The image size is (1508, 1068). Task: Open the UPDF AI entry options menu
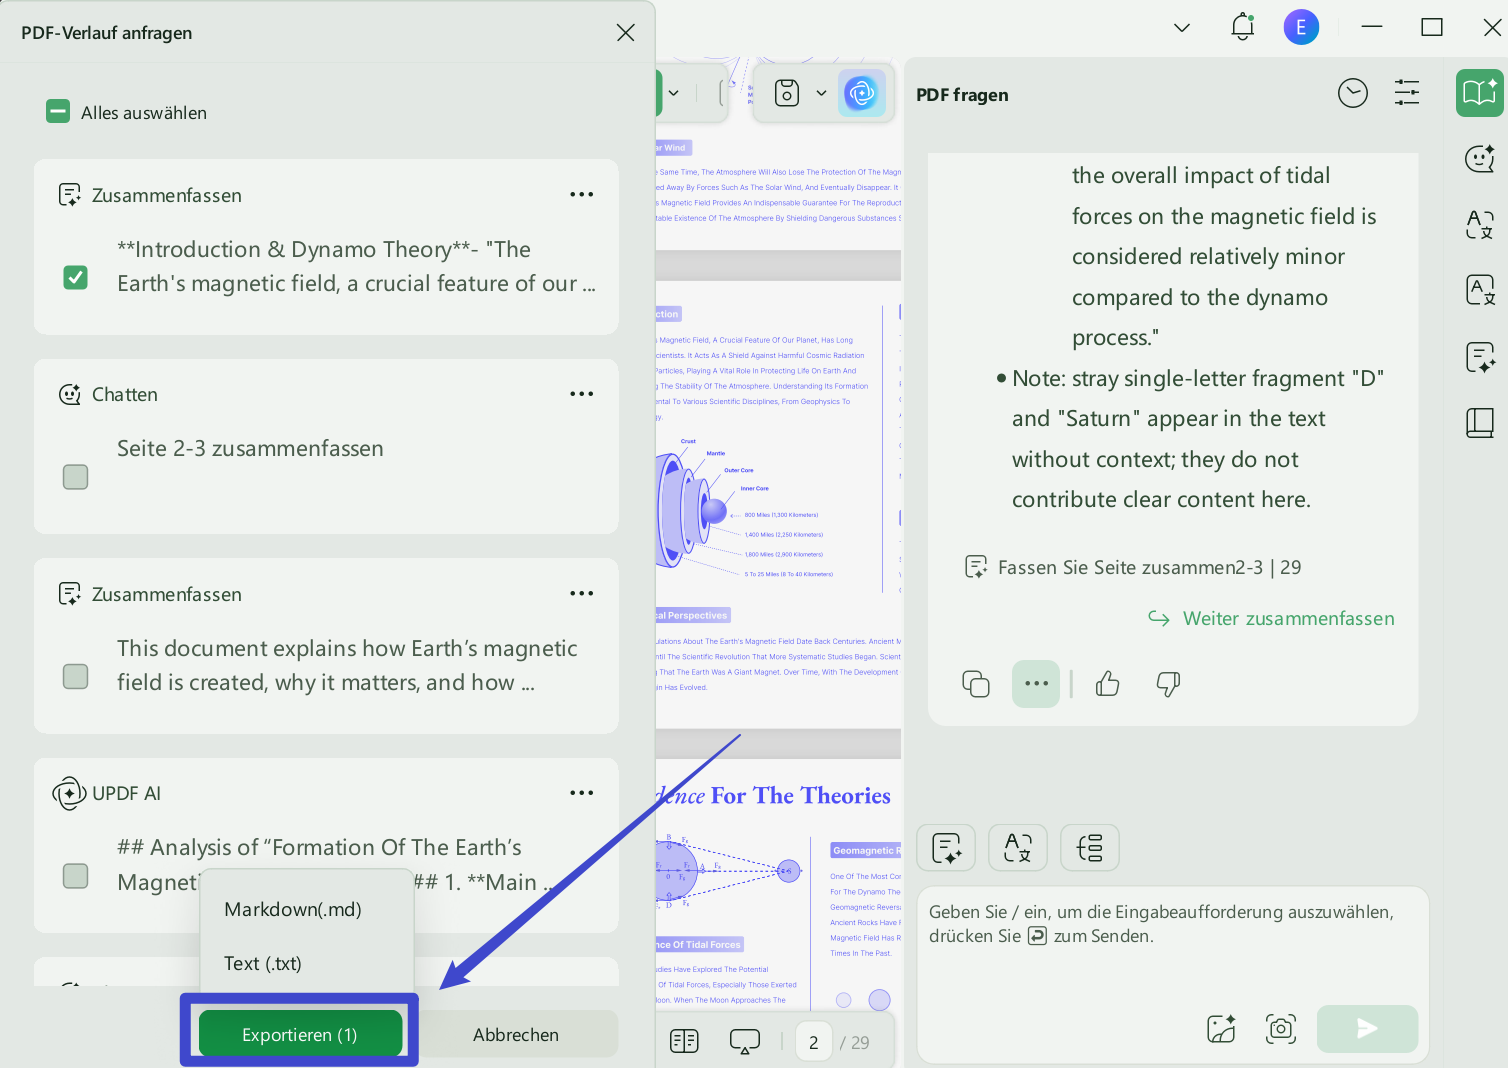[581, 792]
